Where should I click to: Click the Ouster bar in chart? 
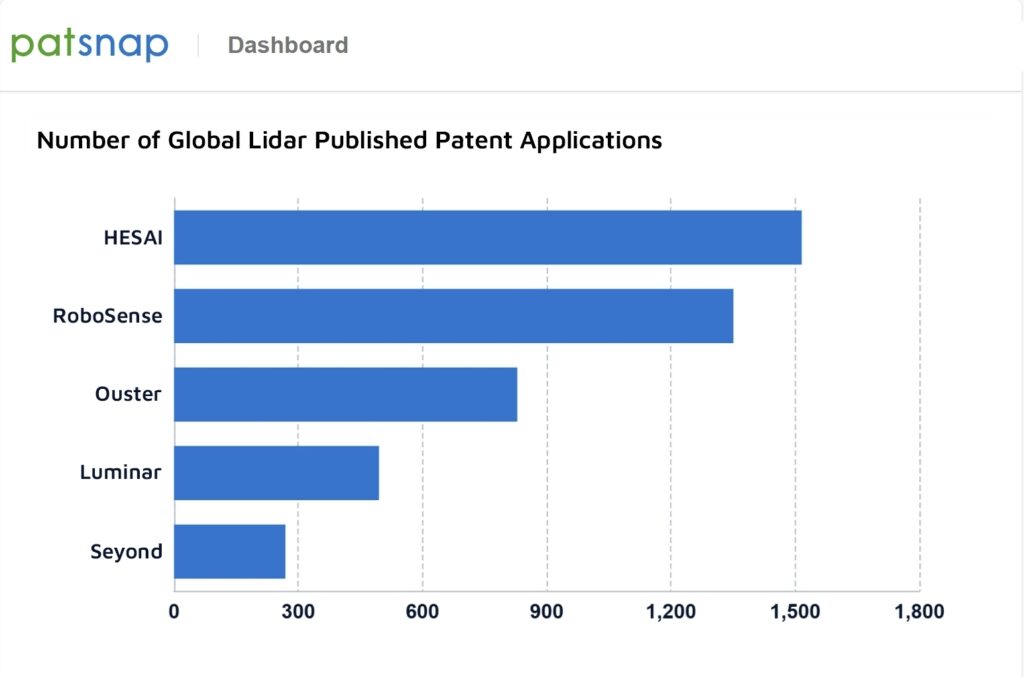click(345, 394)
